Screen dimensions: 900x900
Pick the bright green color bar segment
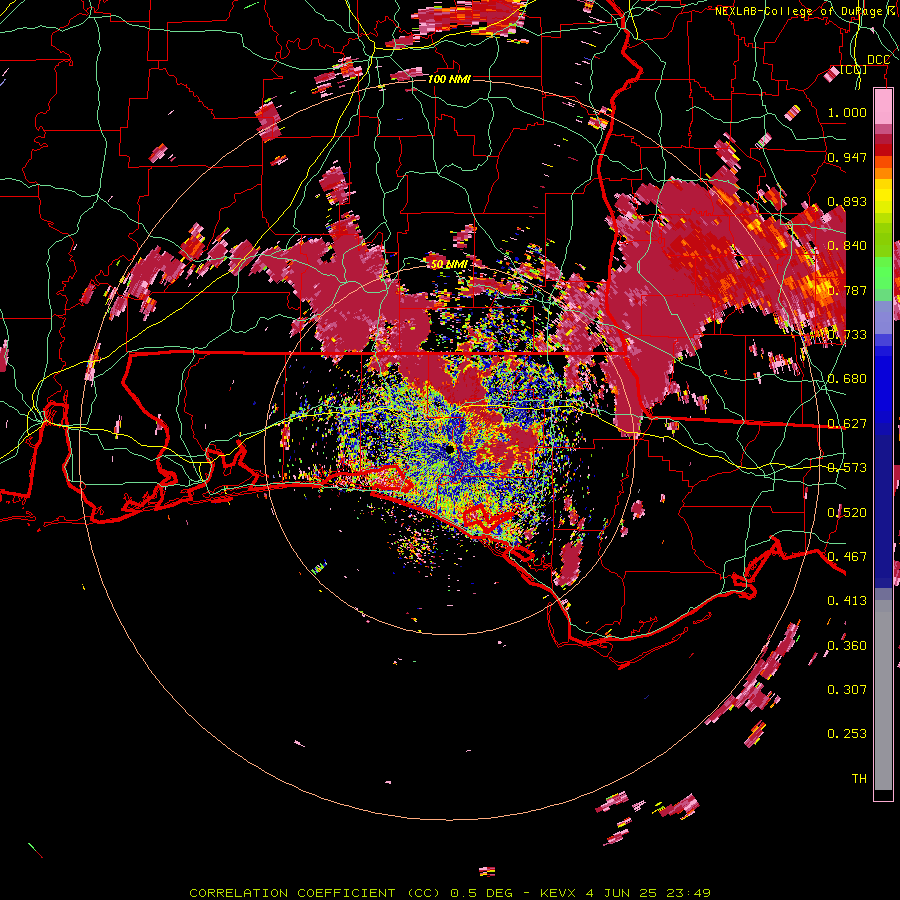coord(883,273)
